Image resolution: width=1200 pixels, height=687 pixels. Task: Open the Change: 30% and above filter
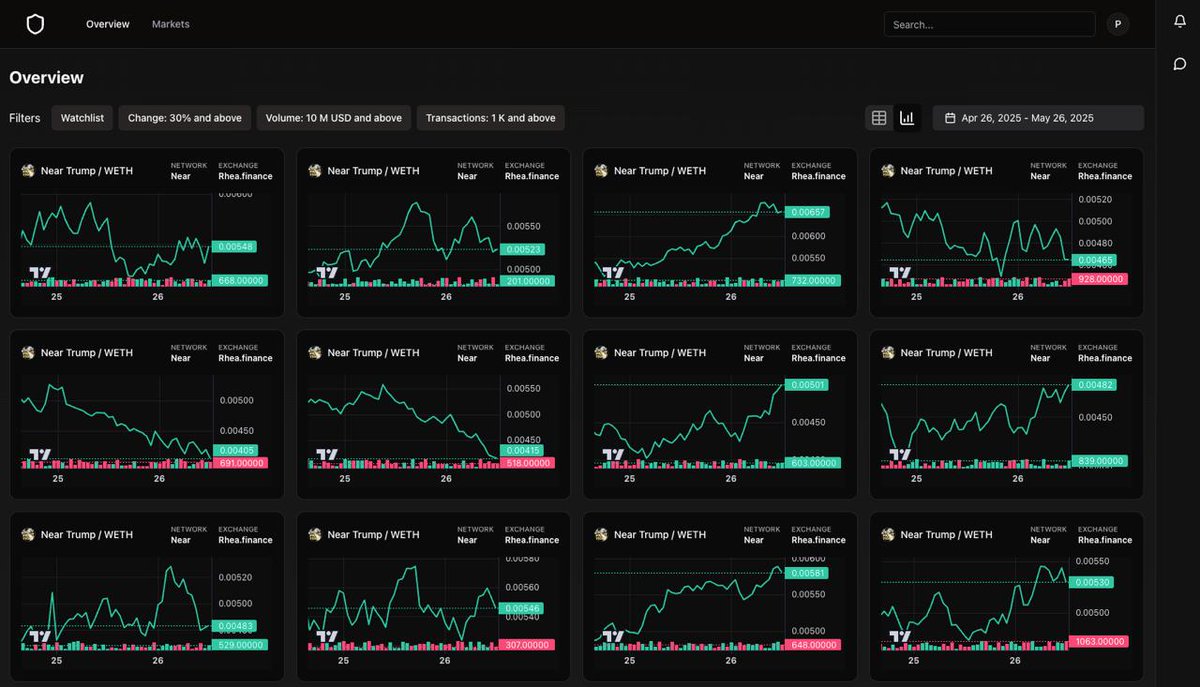(185, 118)
